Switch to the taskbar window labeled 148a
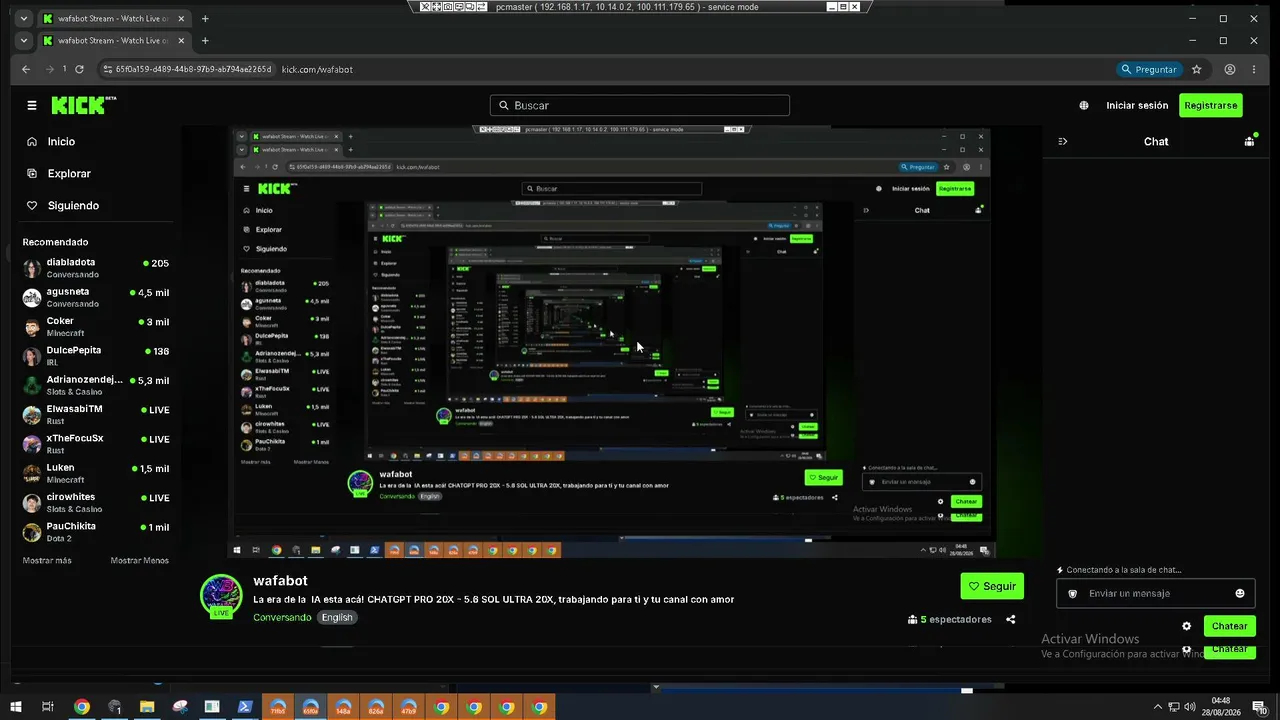This screenshot has width=1280, height=720. 343,707
